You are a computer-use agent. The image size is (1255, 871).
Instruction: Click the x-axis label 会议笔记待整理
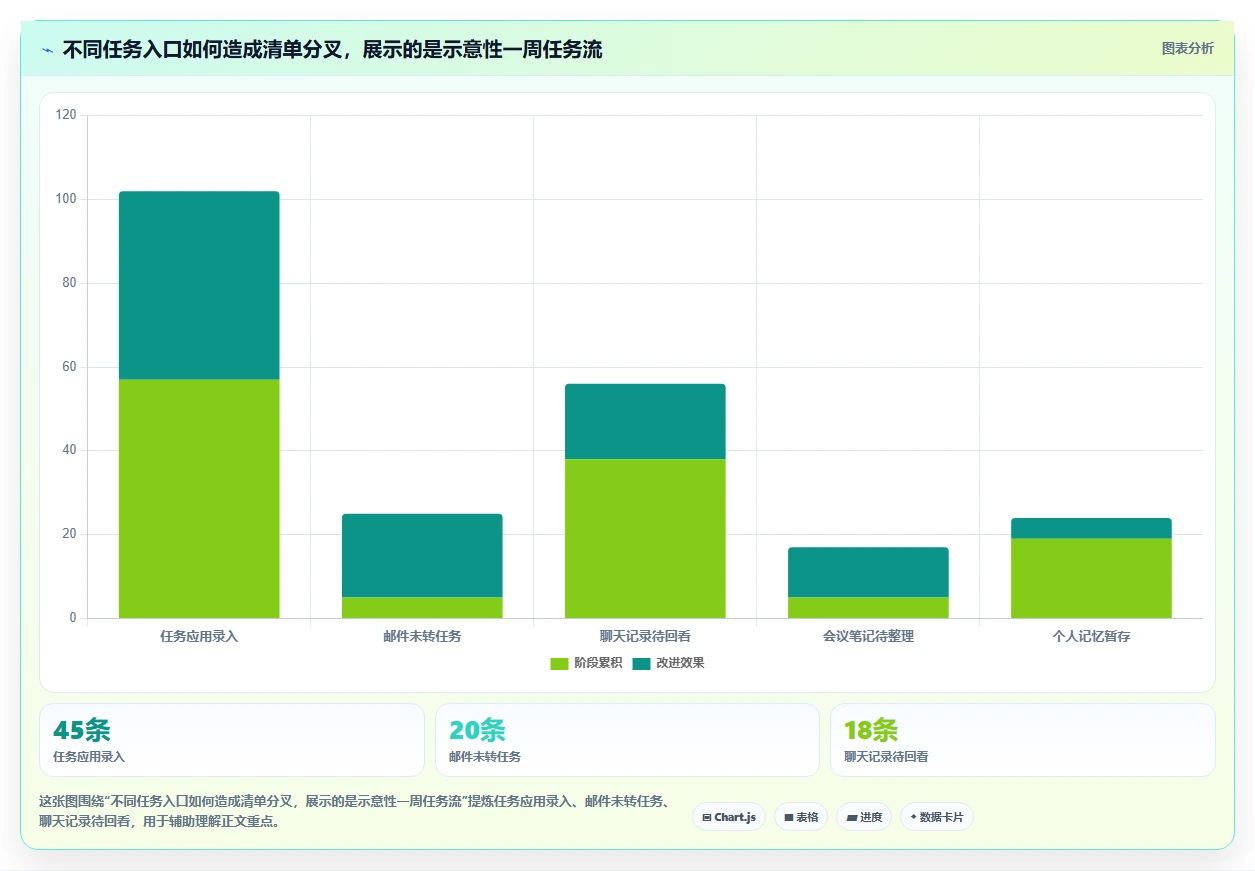click(x=868, y=636)
